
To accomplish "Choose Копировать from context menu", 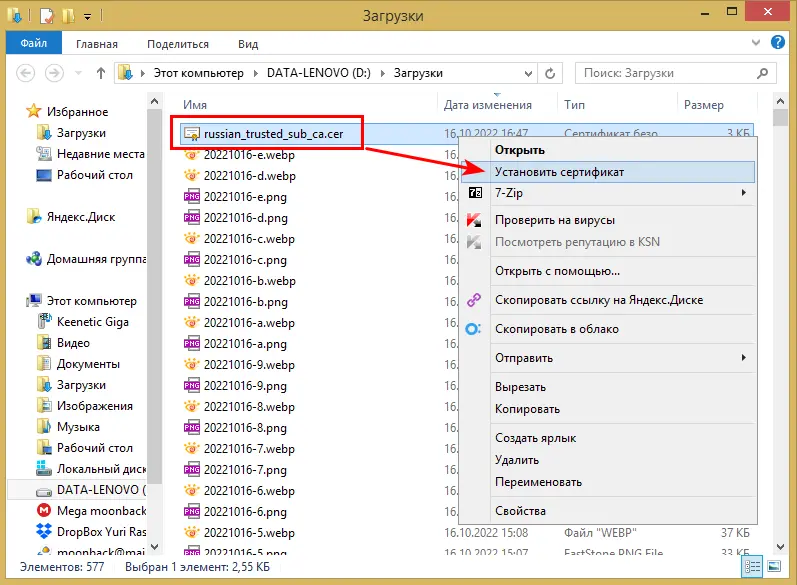I will click(608, 409).
